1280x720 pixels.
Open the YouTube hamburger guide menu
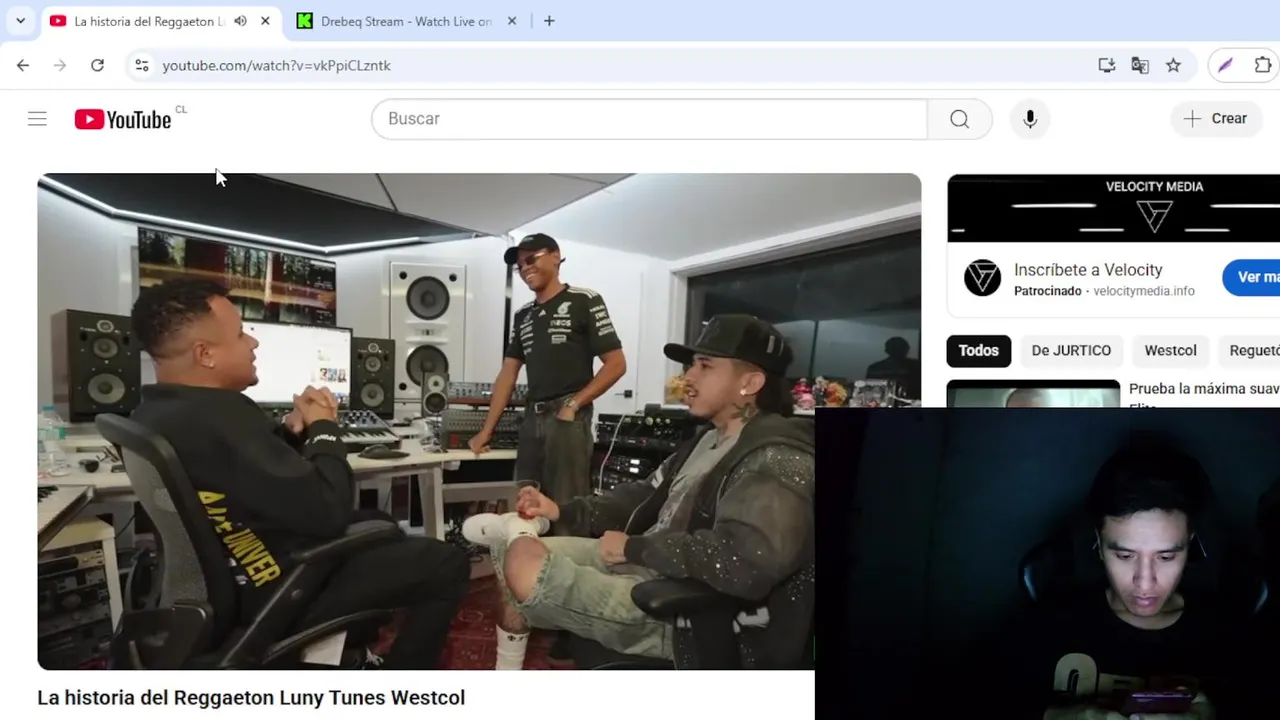[37, 119]
